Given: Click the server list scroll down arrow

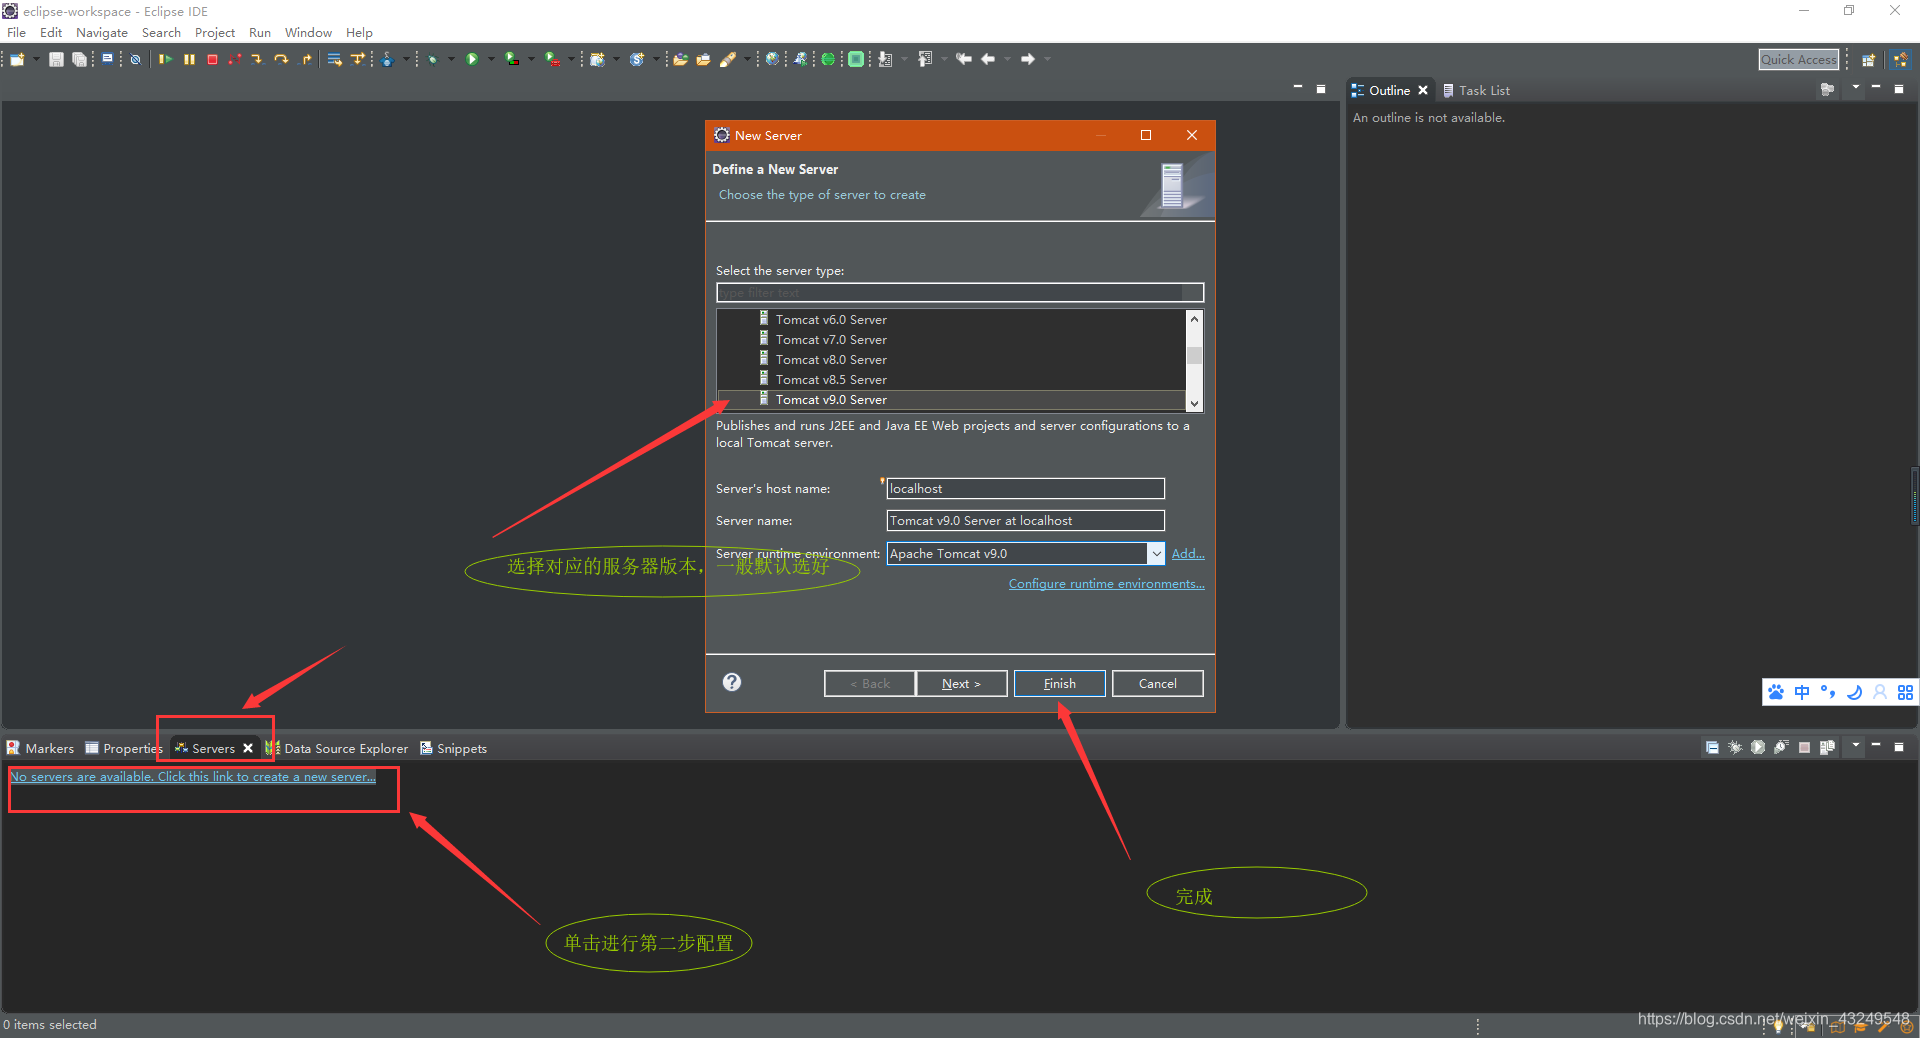Looking at the screenshot, I should point(1194,403).
